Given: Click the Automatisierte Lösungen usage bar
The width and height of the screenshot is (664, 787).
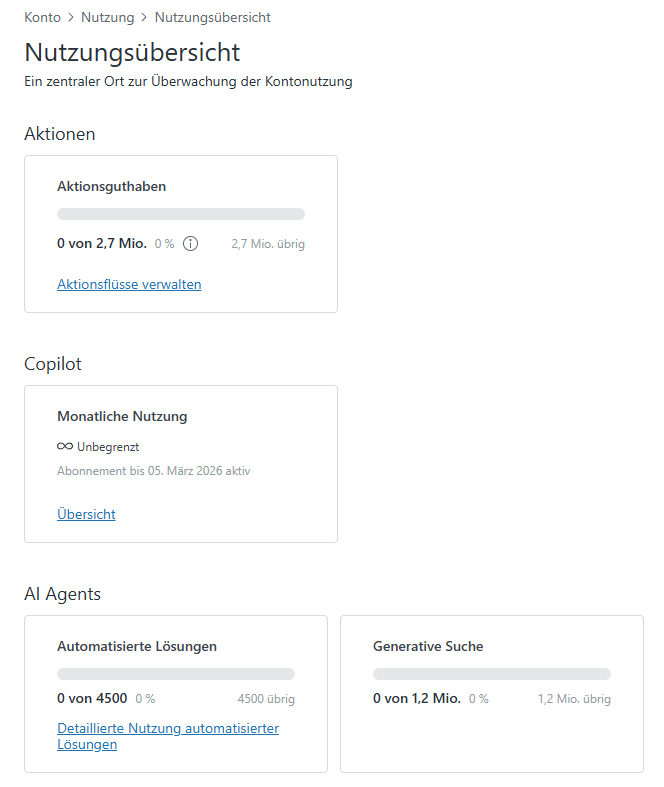Looking at the screenshot, I should (176, 674).
